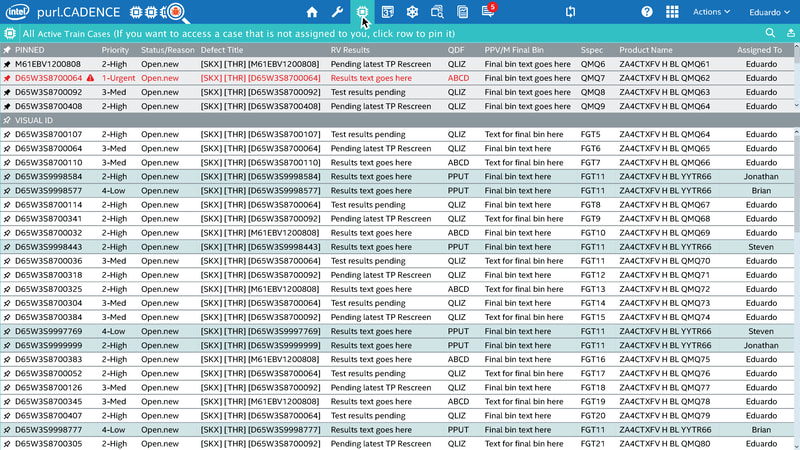Select case row D65W3S8700304
800x450 pixels.
[396, 303]
